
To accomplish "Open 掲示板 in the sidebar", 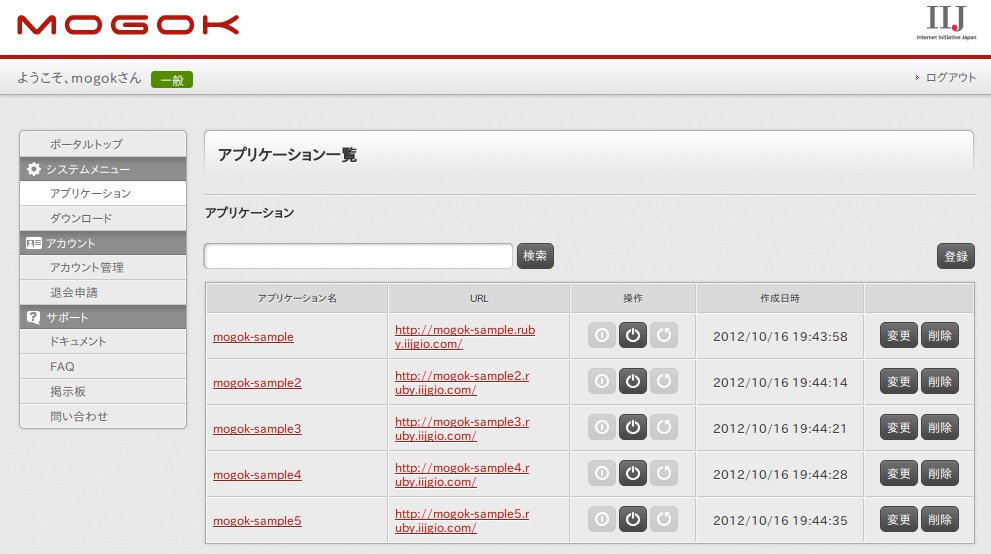I will pos(103,392).
